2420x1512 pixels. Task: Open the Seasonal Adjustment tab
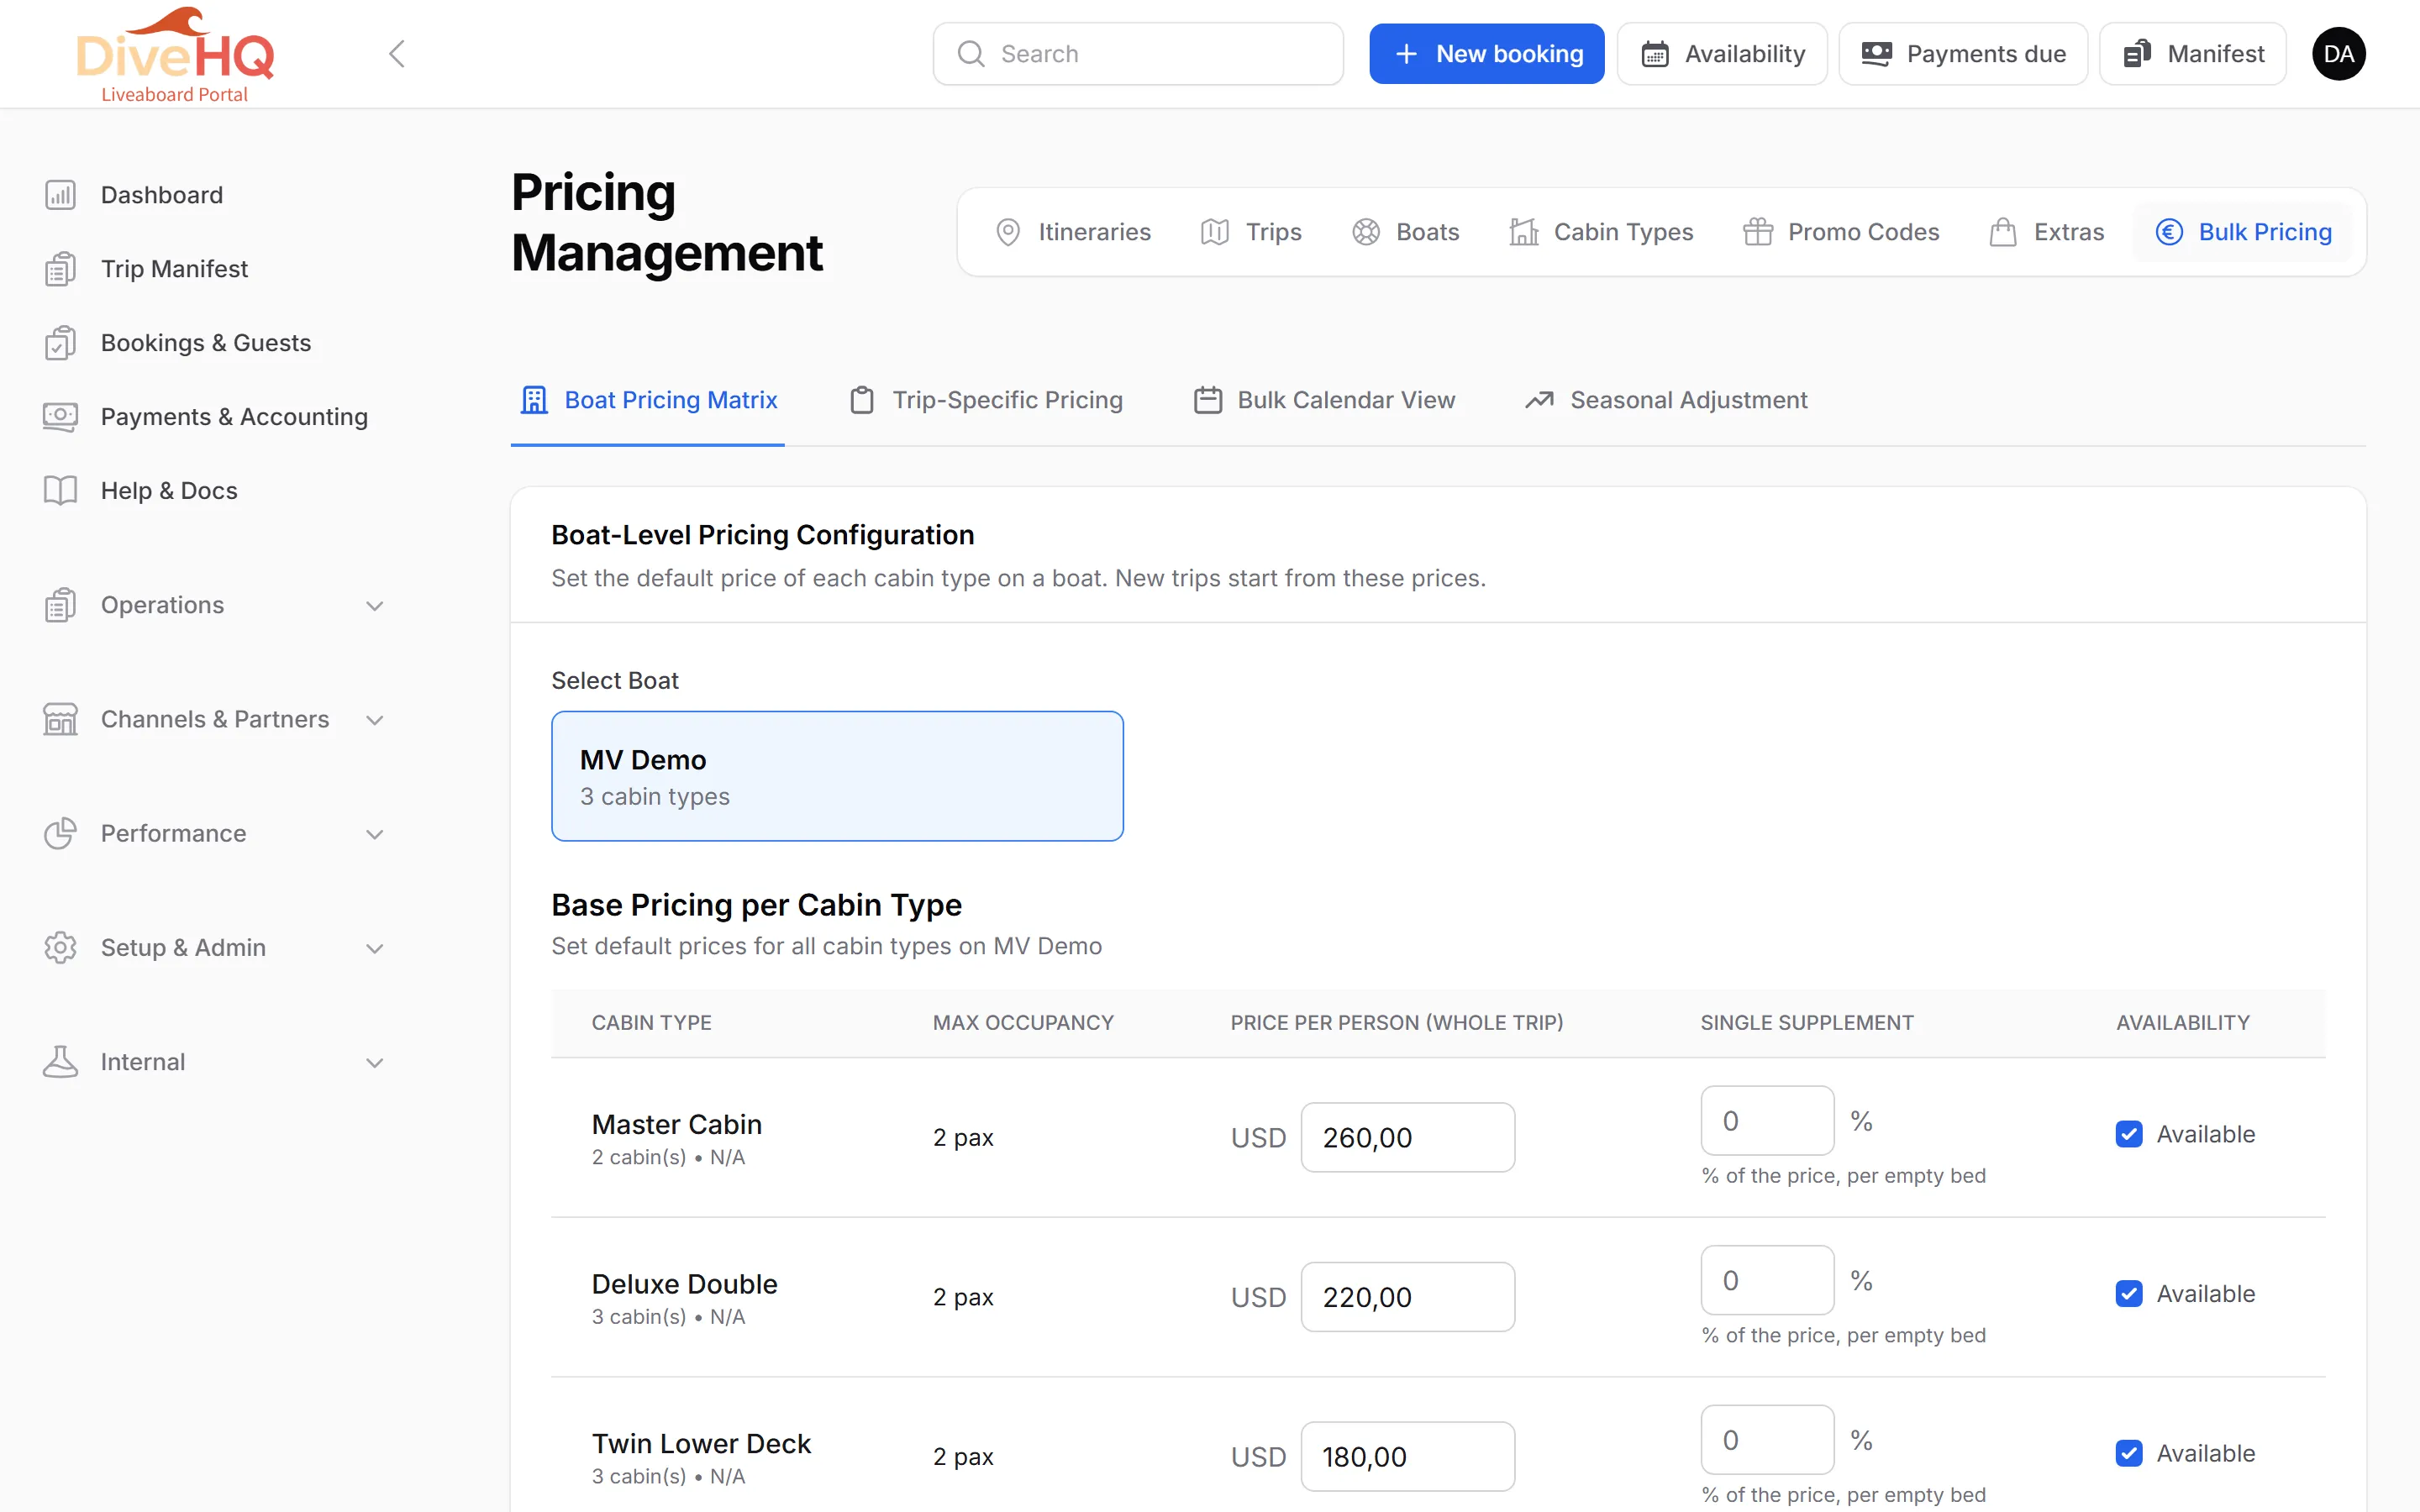pyautogui.click(x=1666, y=400)
